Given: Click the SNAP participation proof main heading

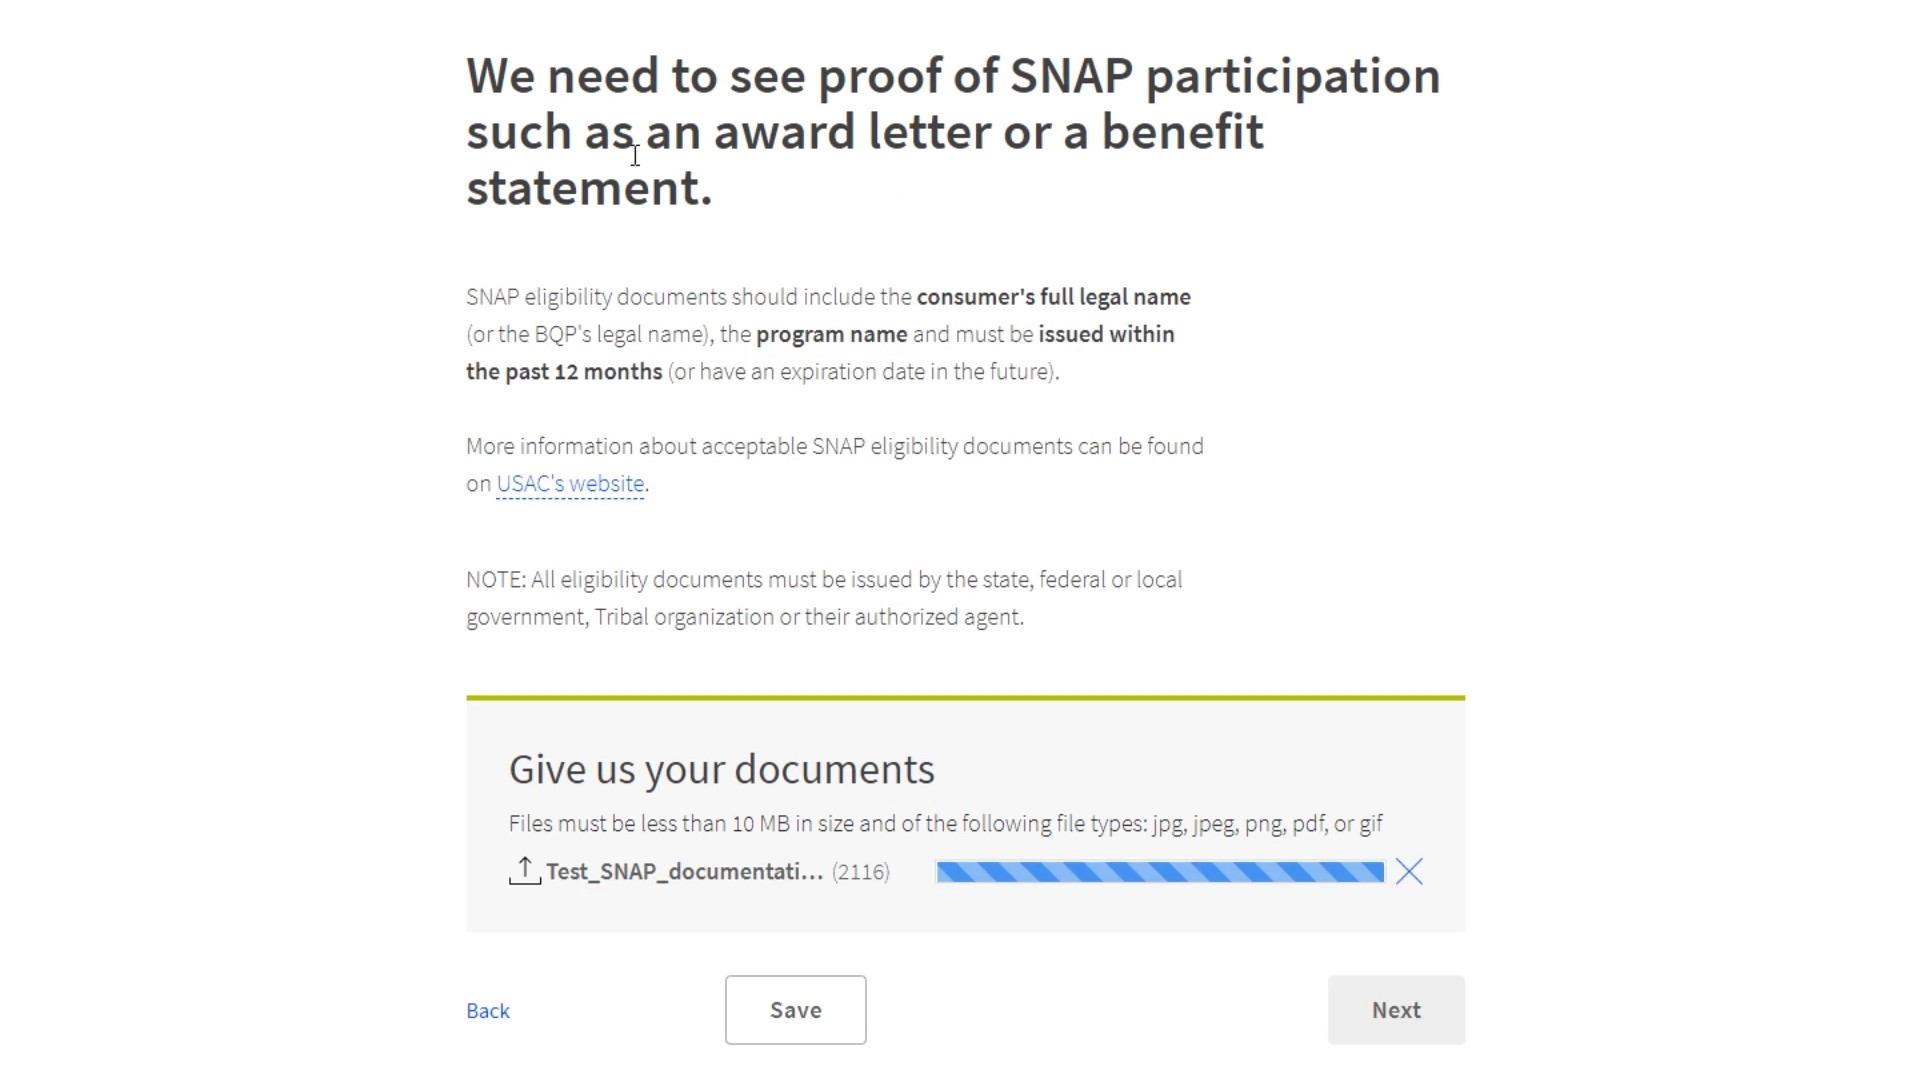Looking at the screenshot, I should click(x=953, y=132).
